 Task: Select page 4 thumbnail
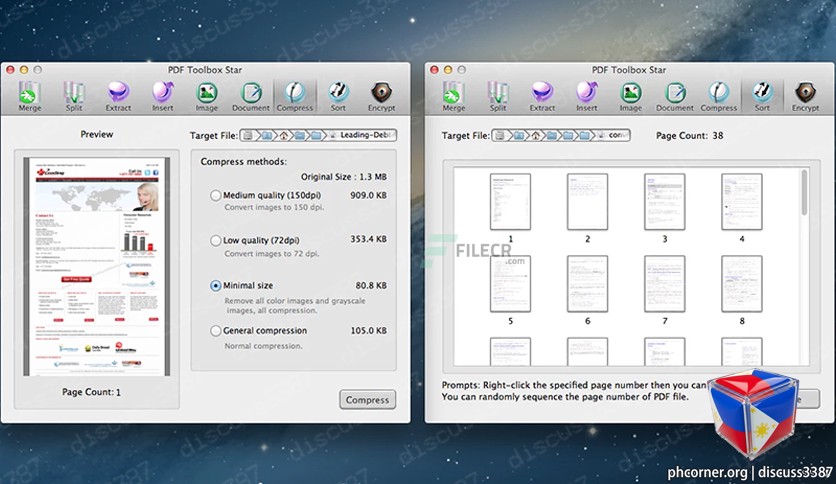pyautogui.click(x=742, y=201)
